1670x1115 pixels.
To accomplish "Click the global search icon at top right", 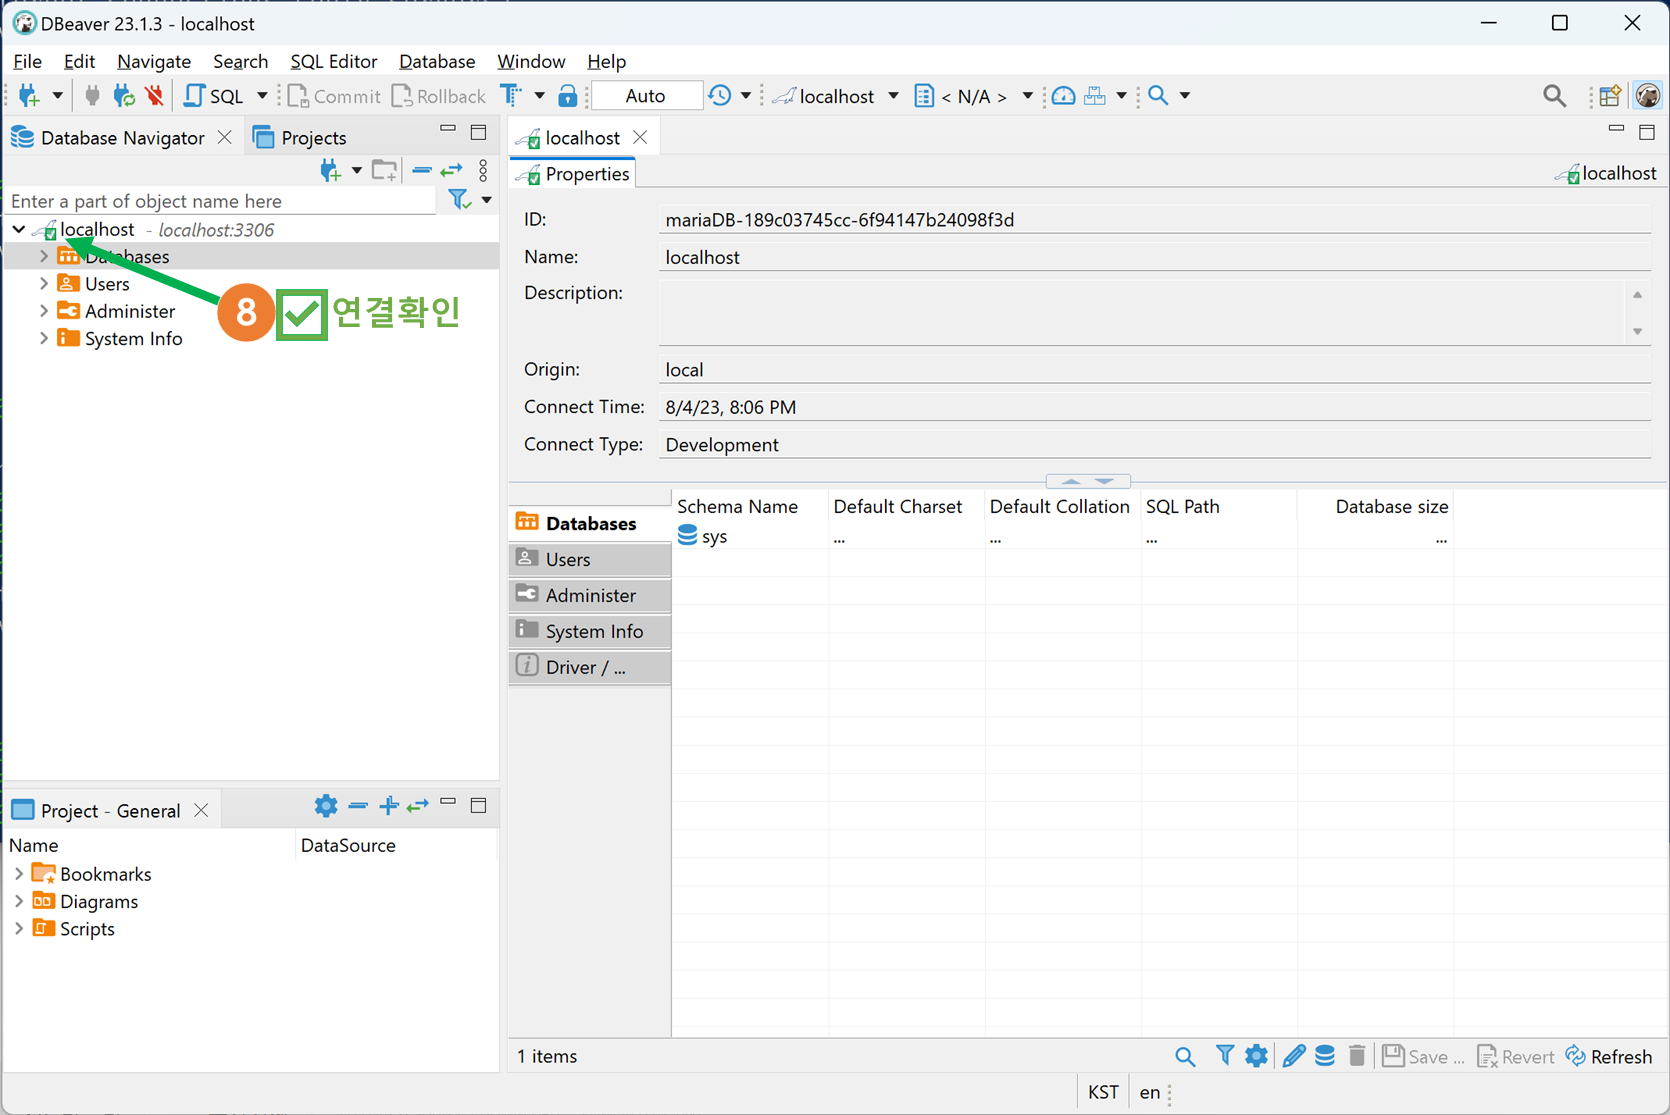I will pyautogui.click(x=1554, y=96).
